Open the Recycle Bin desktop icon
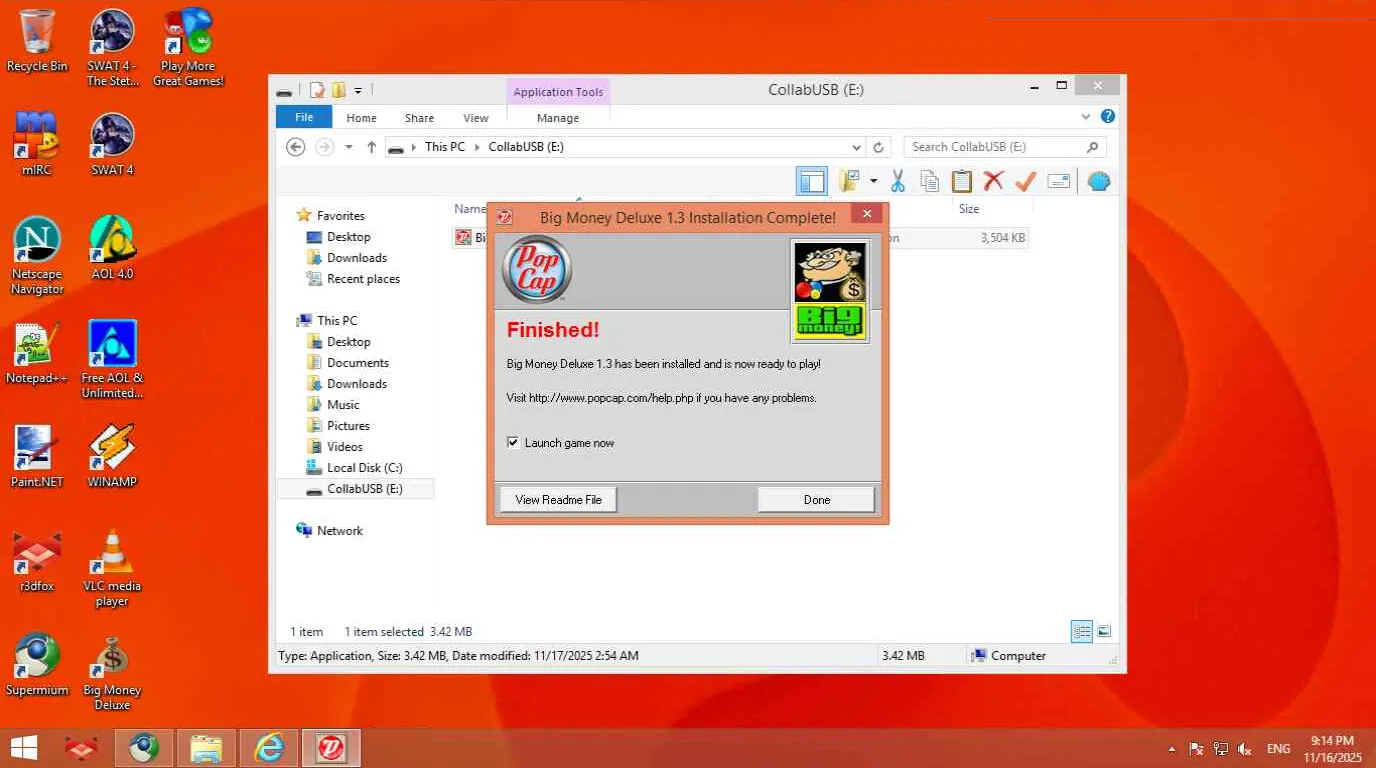The height and width of the screenshot is (768, 1376). pos(37,40)
